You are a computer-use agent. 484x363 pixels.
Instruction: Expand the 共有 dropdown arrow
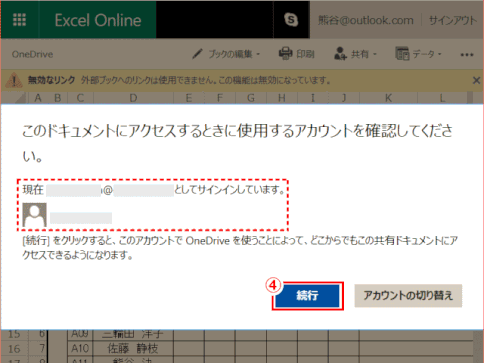(375, 54)
